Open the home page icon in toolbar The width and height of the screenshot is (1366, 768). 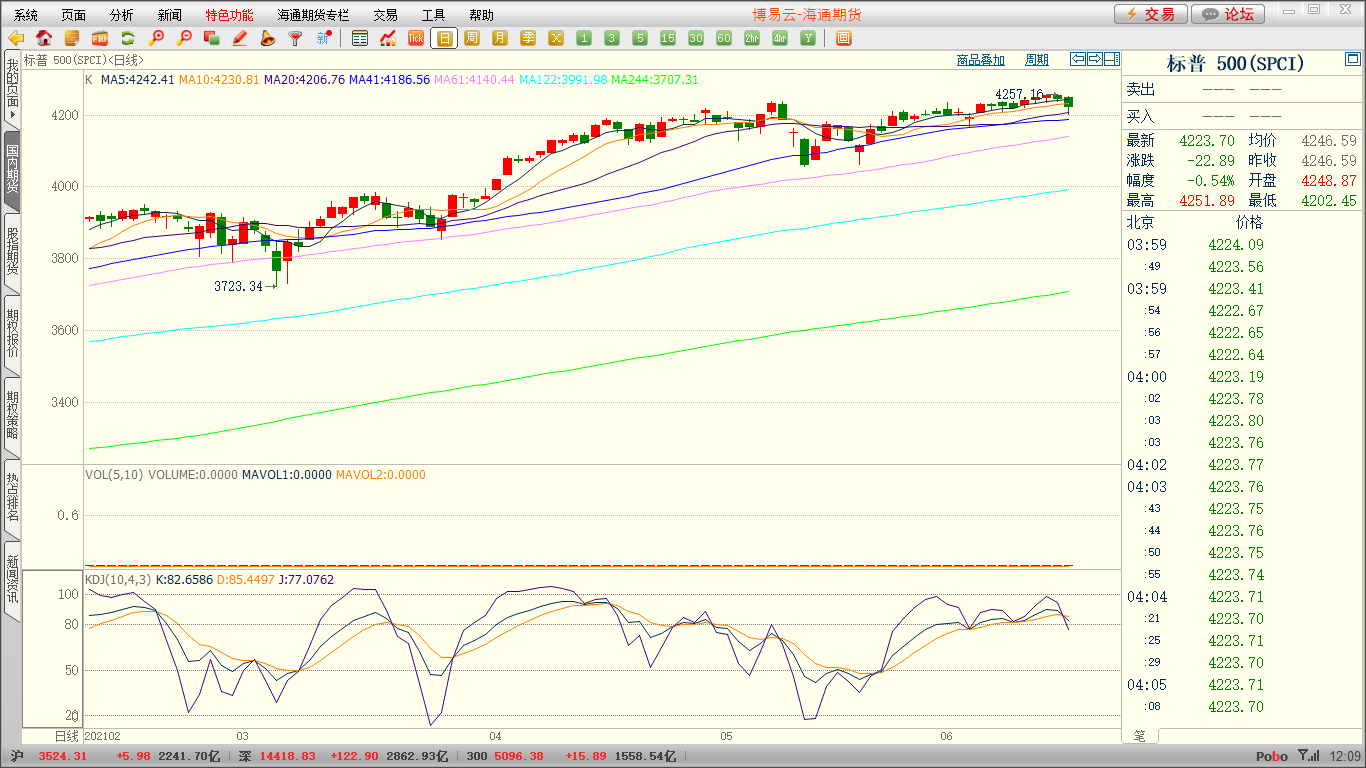44,39
